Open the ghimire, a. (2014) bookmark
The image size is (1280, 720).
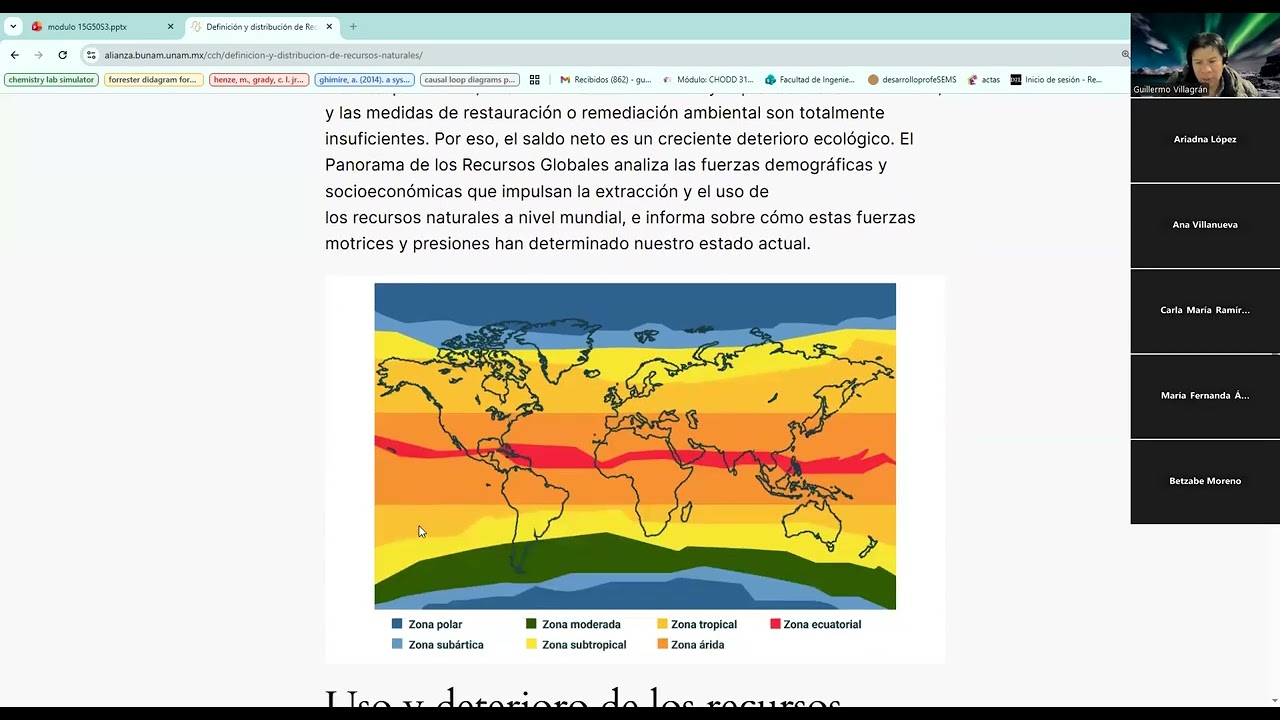point(364,80)
